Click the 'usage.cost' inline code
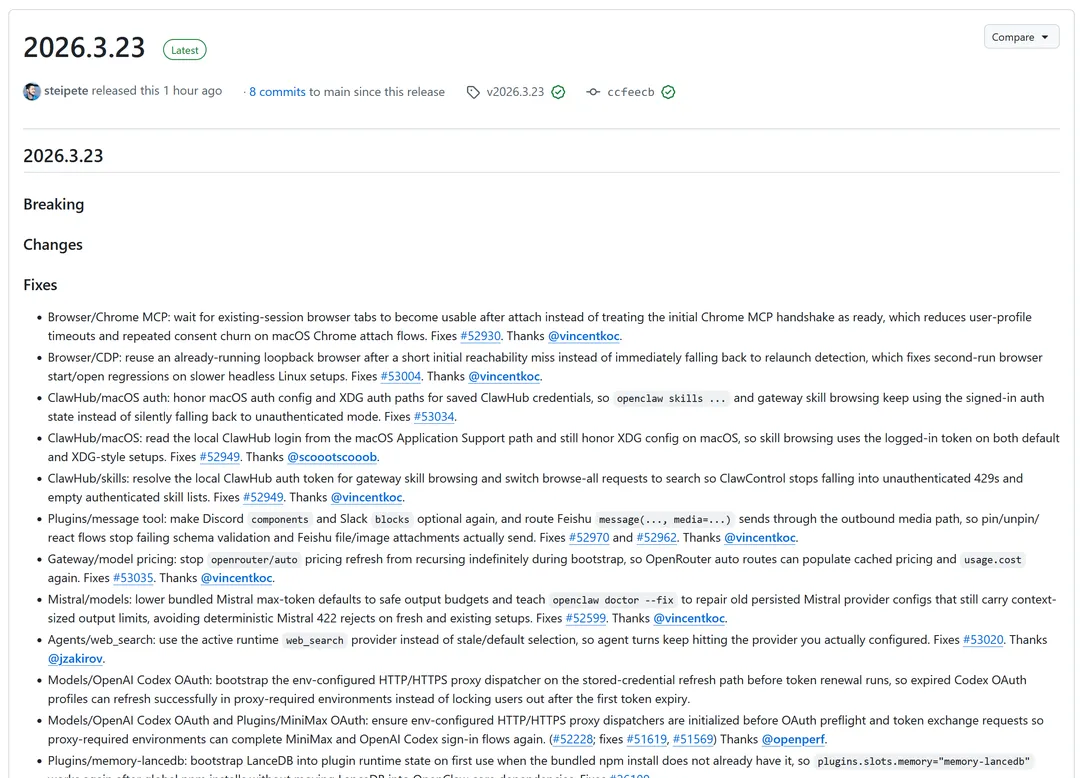 coord(993,560)
